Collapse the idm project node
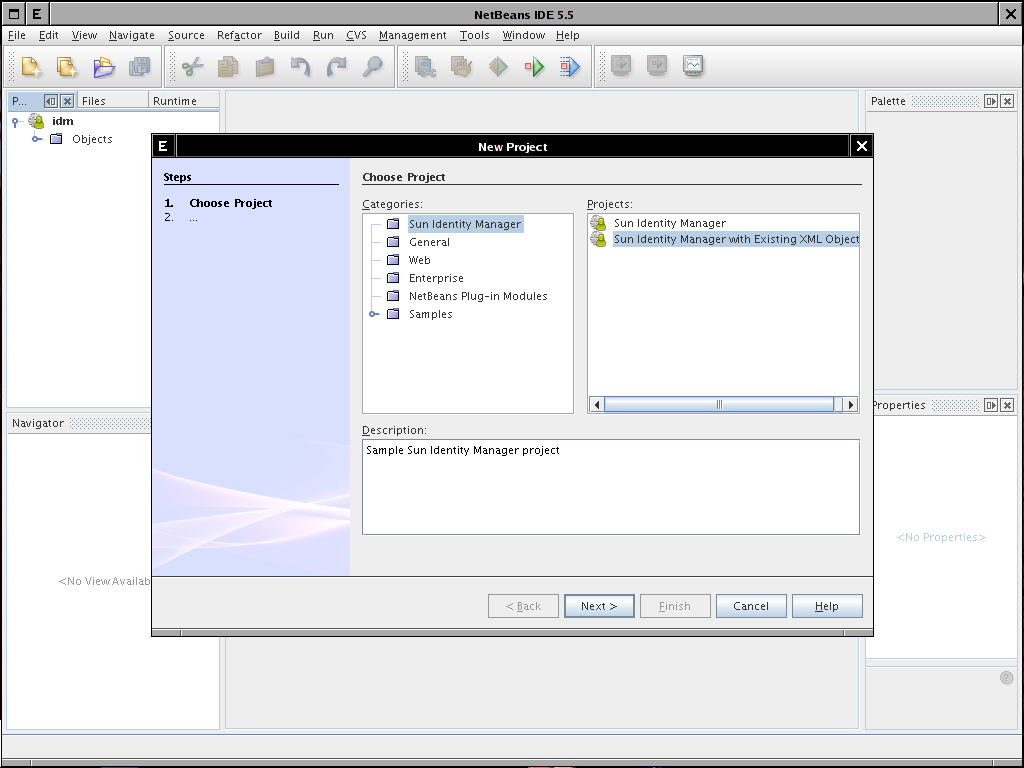Viewport: 1024px width, 768px height. click(15, 121)
